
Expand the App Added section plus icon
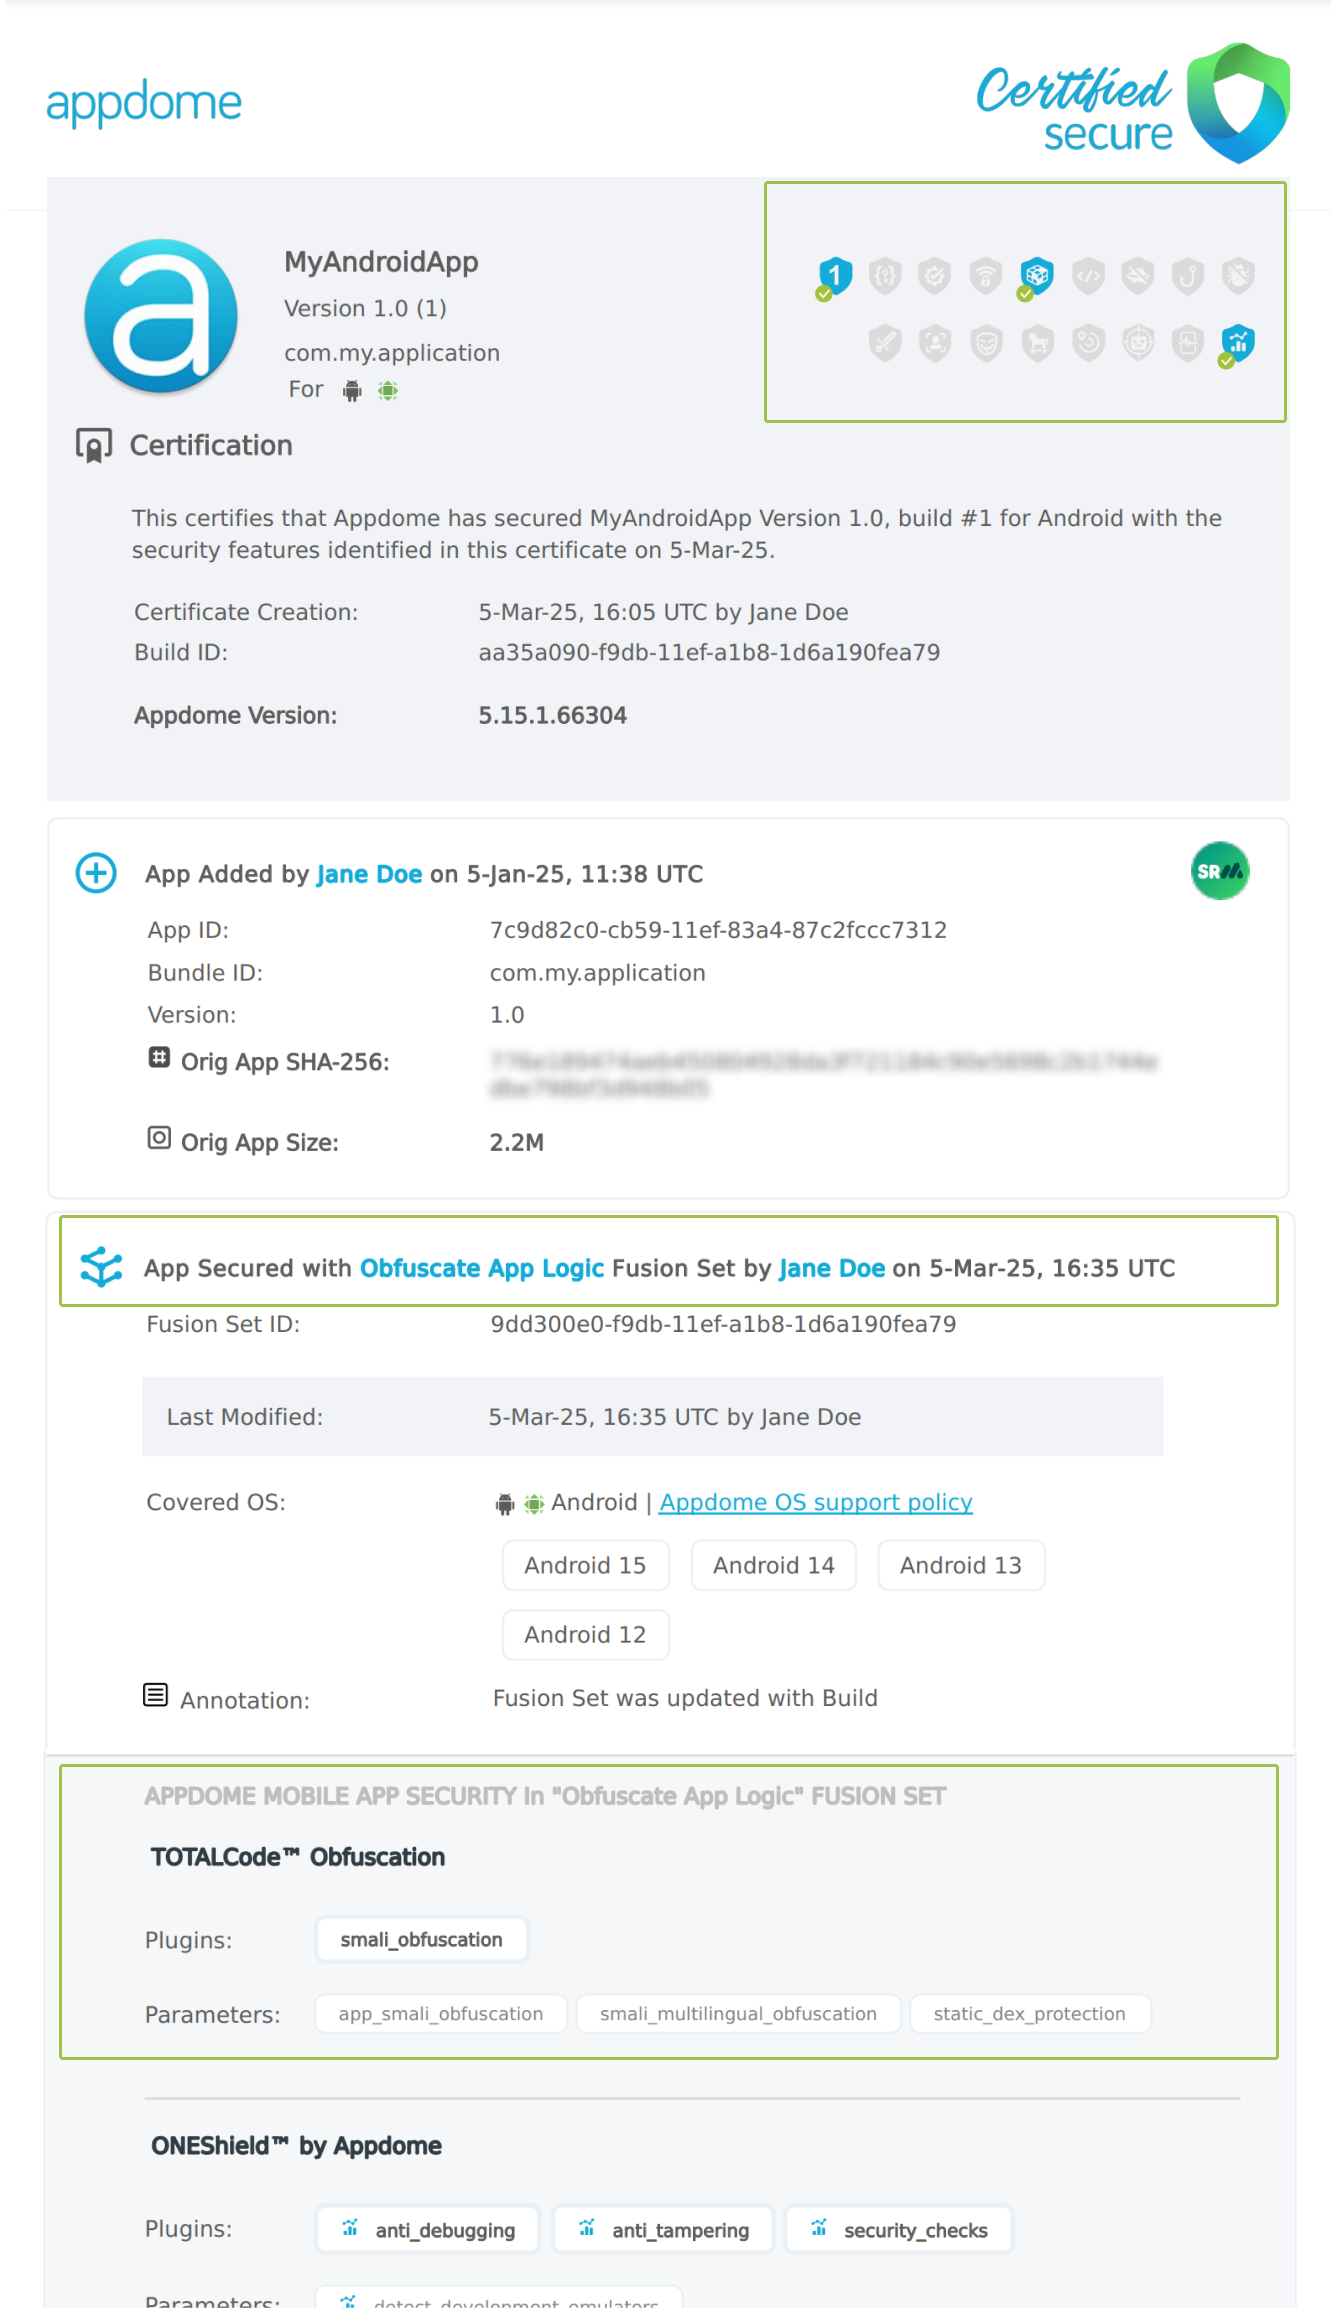pos(96,873)
